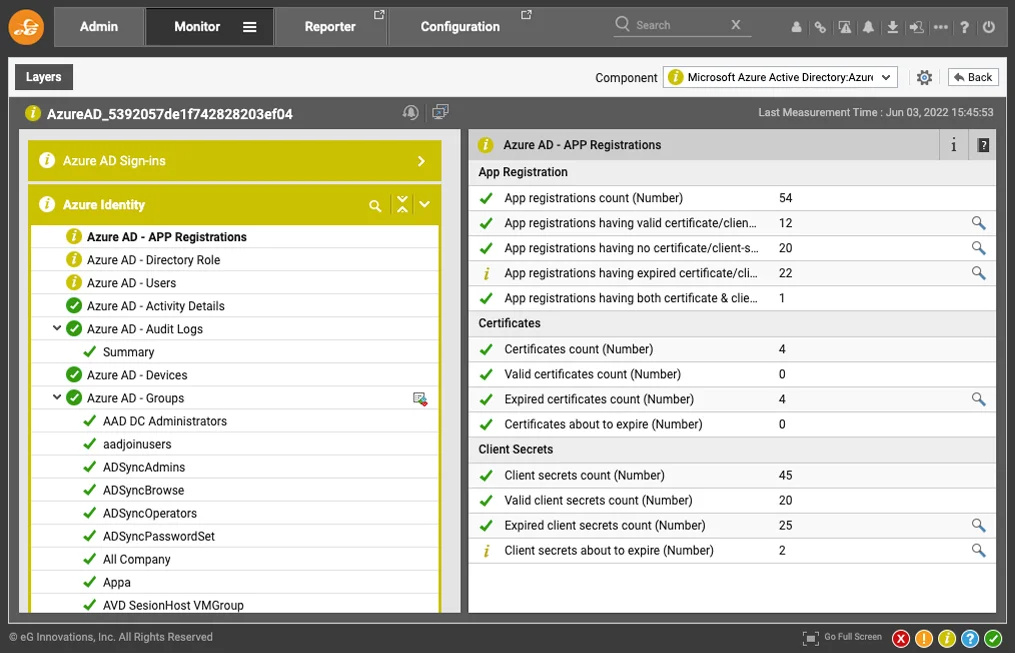Select All Company group
Screen dimensions: 1015x653
[x=137, y=560]
